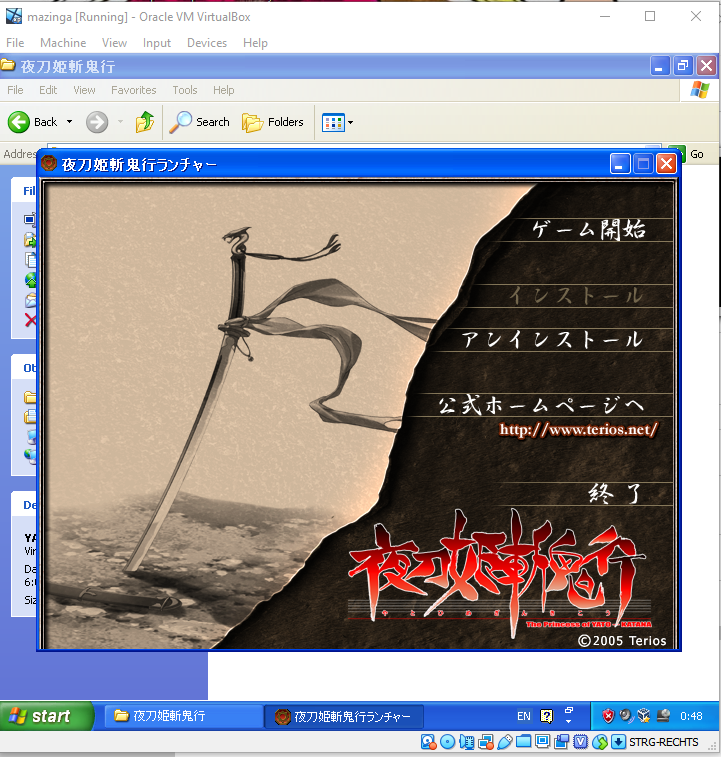Open VirtualBox Machine menu
The image size is (721, 757).
63,43
